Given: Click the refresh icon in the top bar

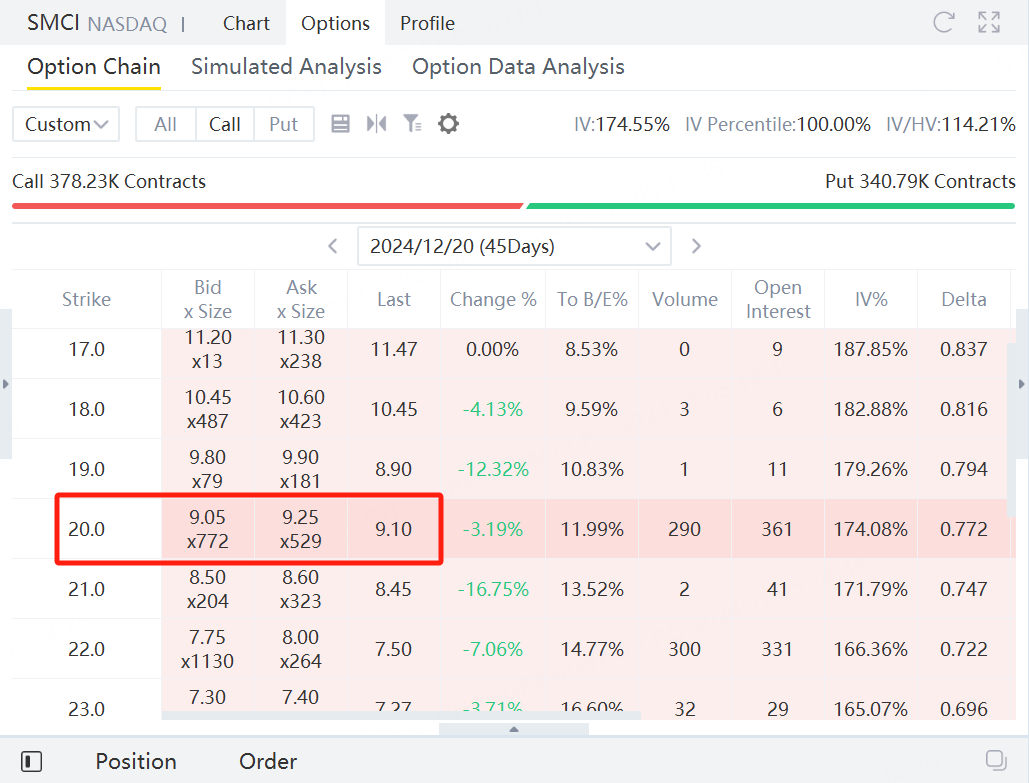Looking at the screenshot, I should click(x=943, y=23).
